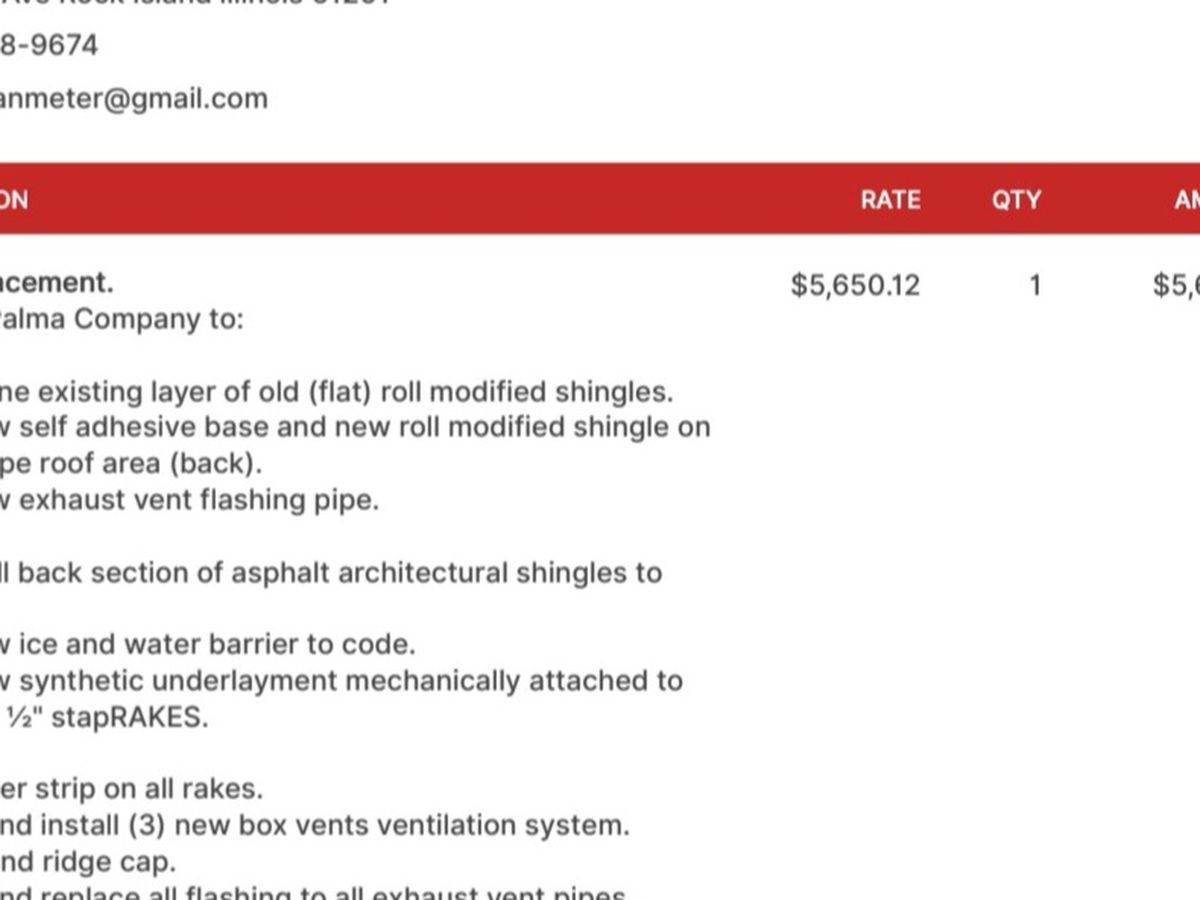The image size is (1200, 900).
Task: Click the bold 'acement.' item title
Action: pyautogui.click(x=57, y=282)
